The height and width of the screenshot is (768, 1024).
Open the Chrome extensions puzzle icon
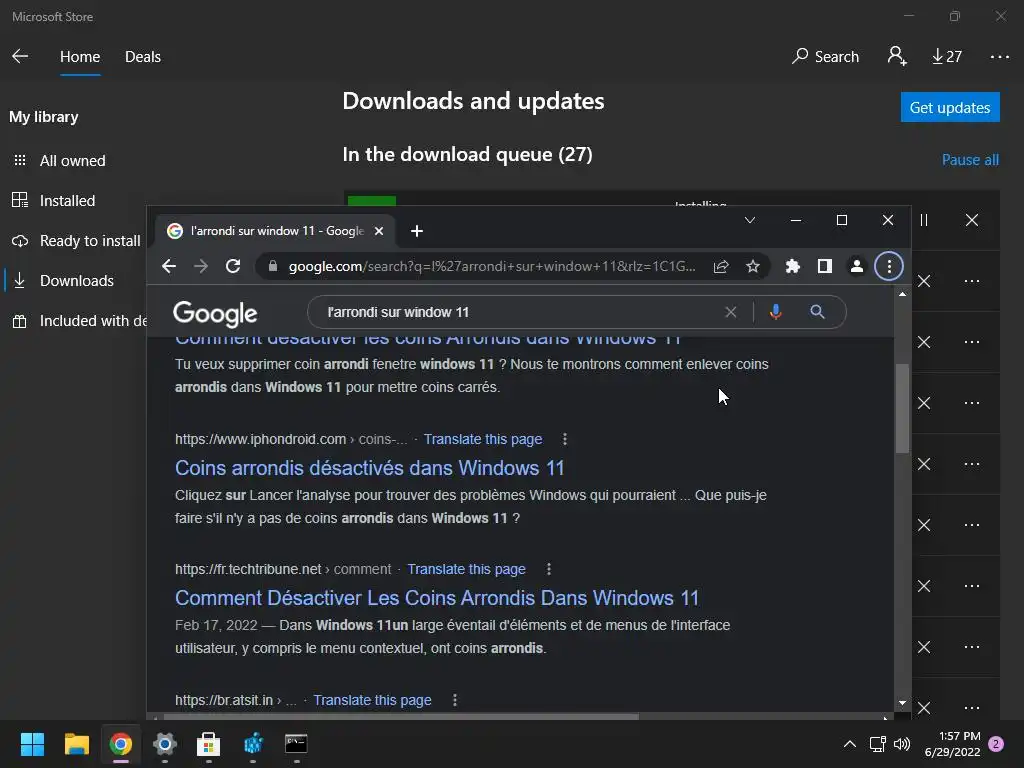pos(793,266)
